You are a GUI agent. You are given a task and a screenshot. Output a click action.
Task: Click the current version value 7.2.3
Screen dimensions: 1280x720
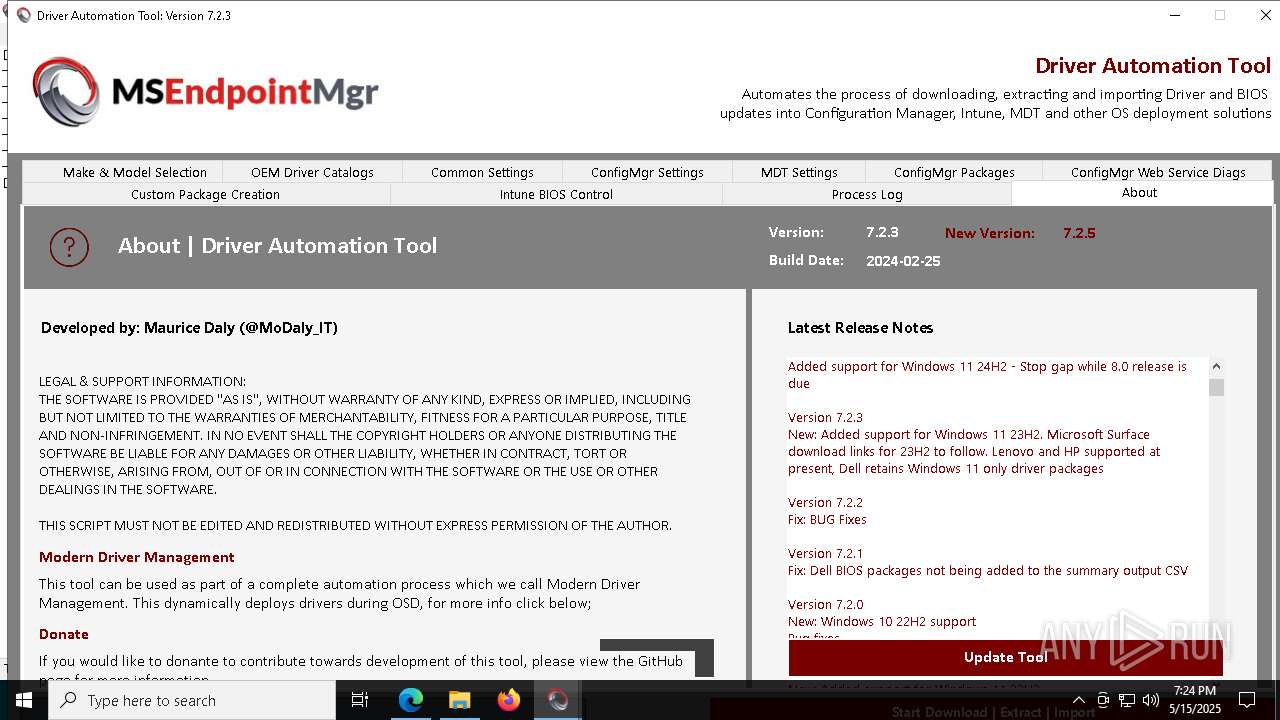pyautogui.click(x=882, y=232)
